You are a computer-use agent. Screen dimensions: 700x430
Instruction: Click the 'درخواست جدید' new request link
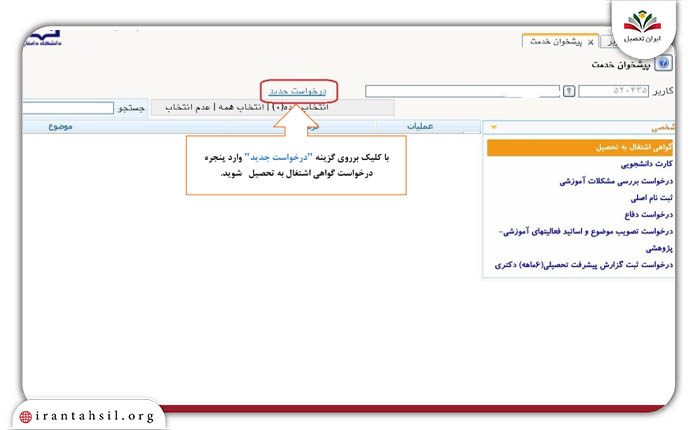[x=297, y=91]
